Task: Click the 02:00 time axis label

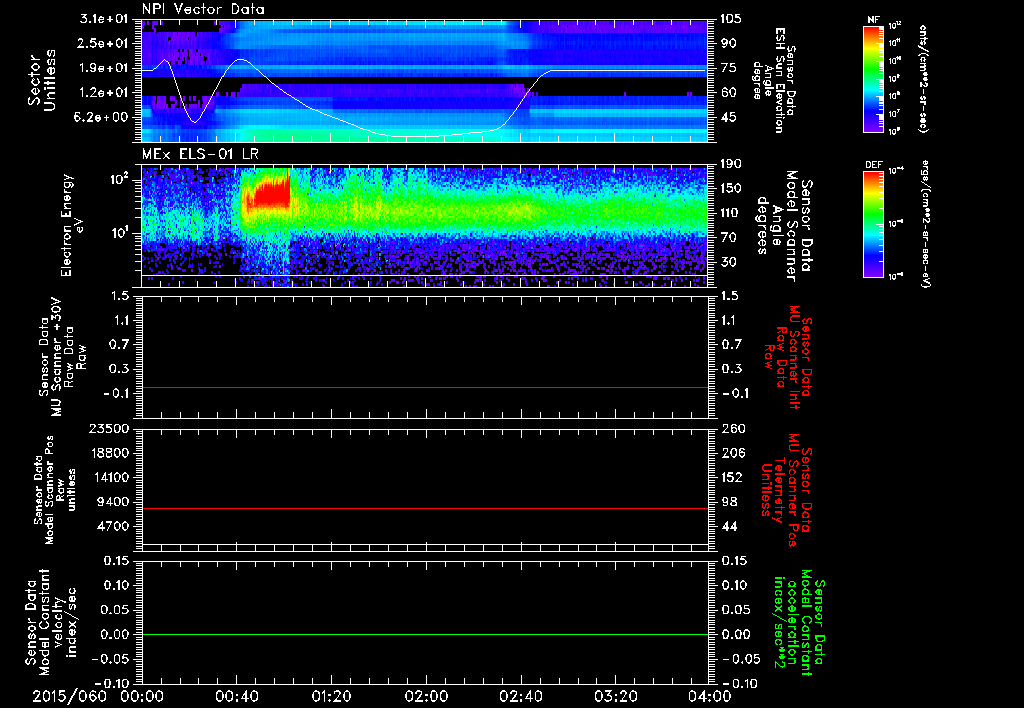Action: 426,696
